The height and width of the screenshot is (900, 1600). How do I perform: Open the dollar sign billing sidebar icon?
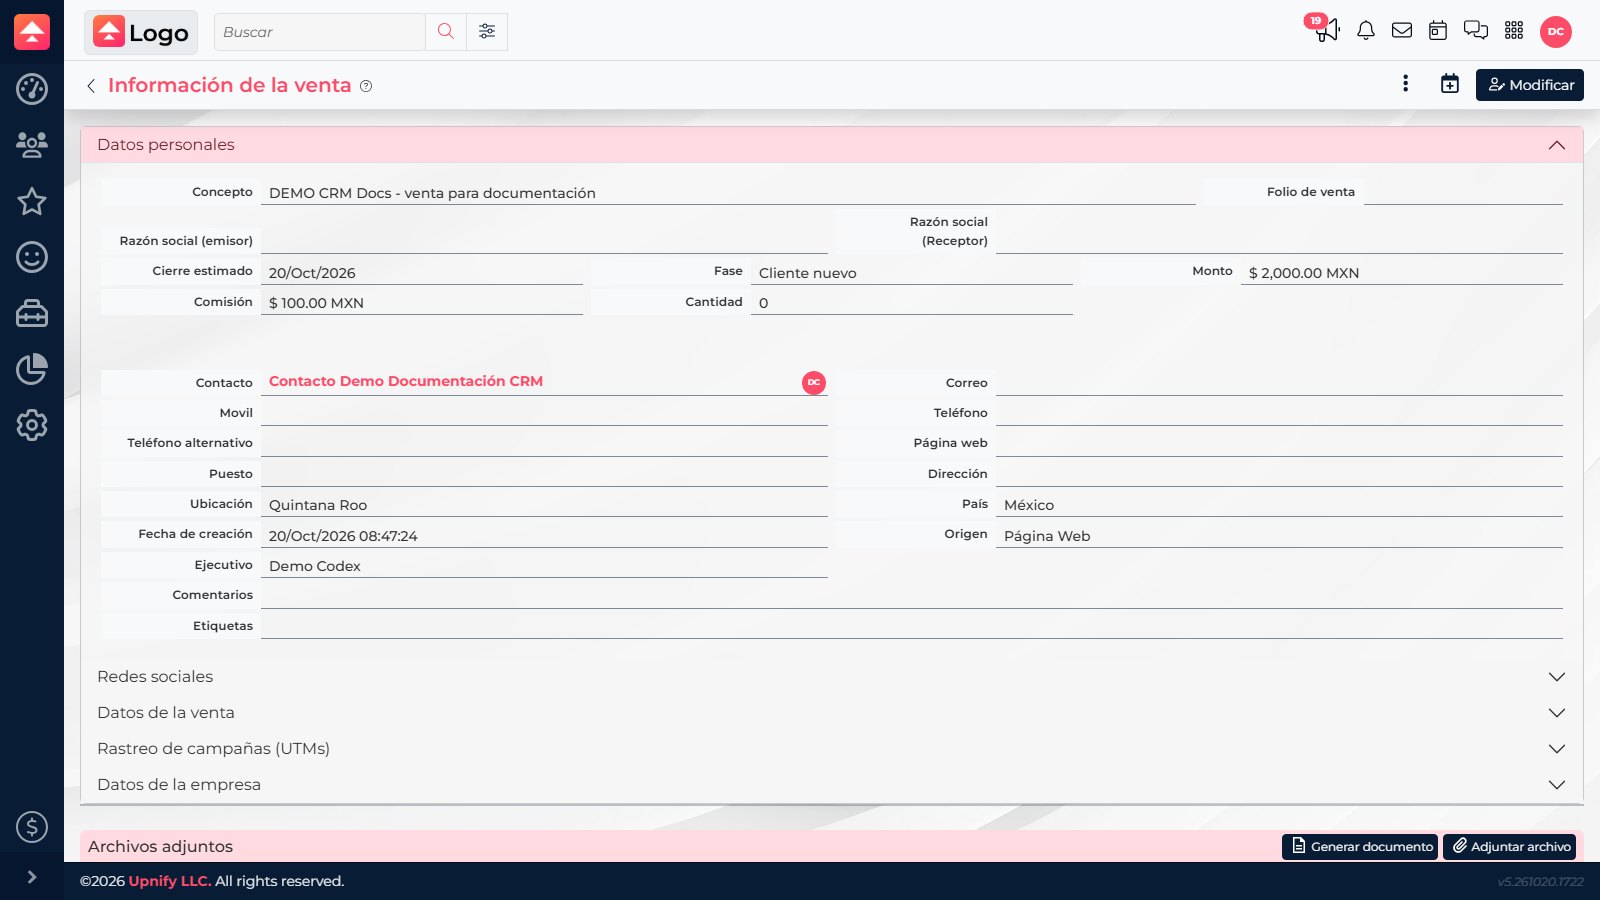coord(32,827)
